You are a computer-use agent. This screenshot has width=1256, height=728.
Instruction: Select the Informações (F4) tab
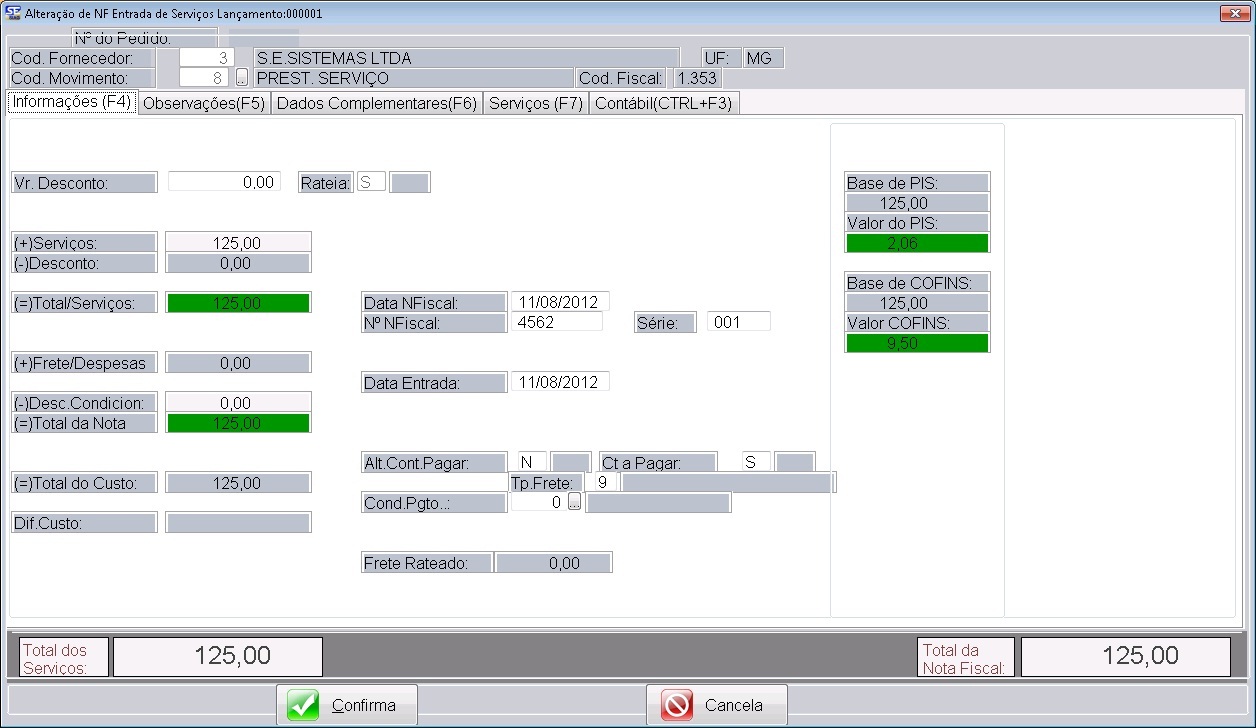(x=71, y=102)
